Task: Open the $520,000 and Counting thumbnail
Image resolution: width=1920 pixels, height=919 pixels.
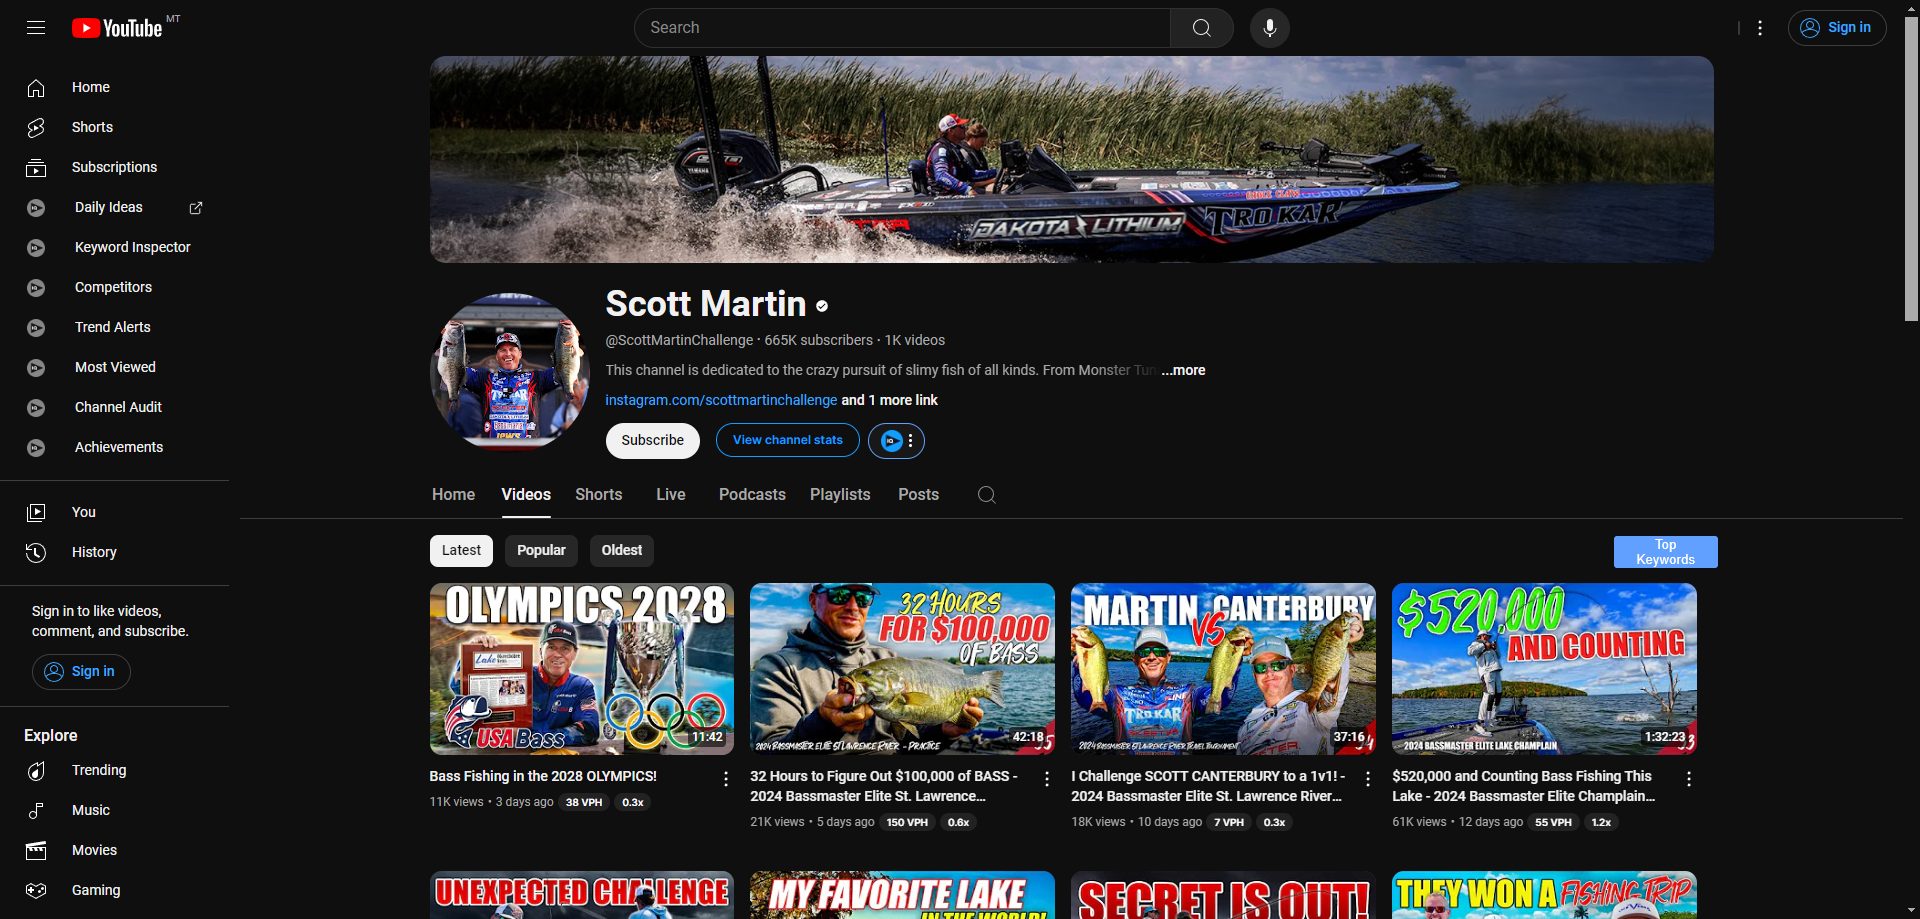Action: 1544,669
